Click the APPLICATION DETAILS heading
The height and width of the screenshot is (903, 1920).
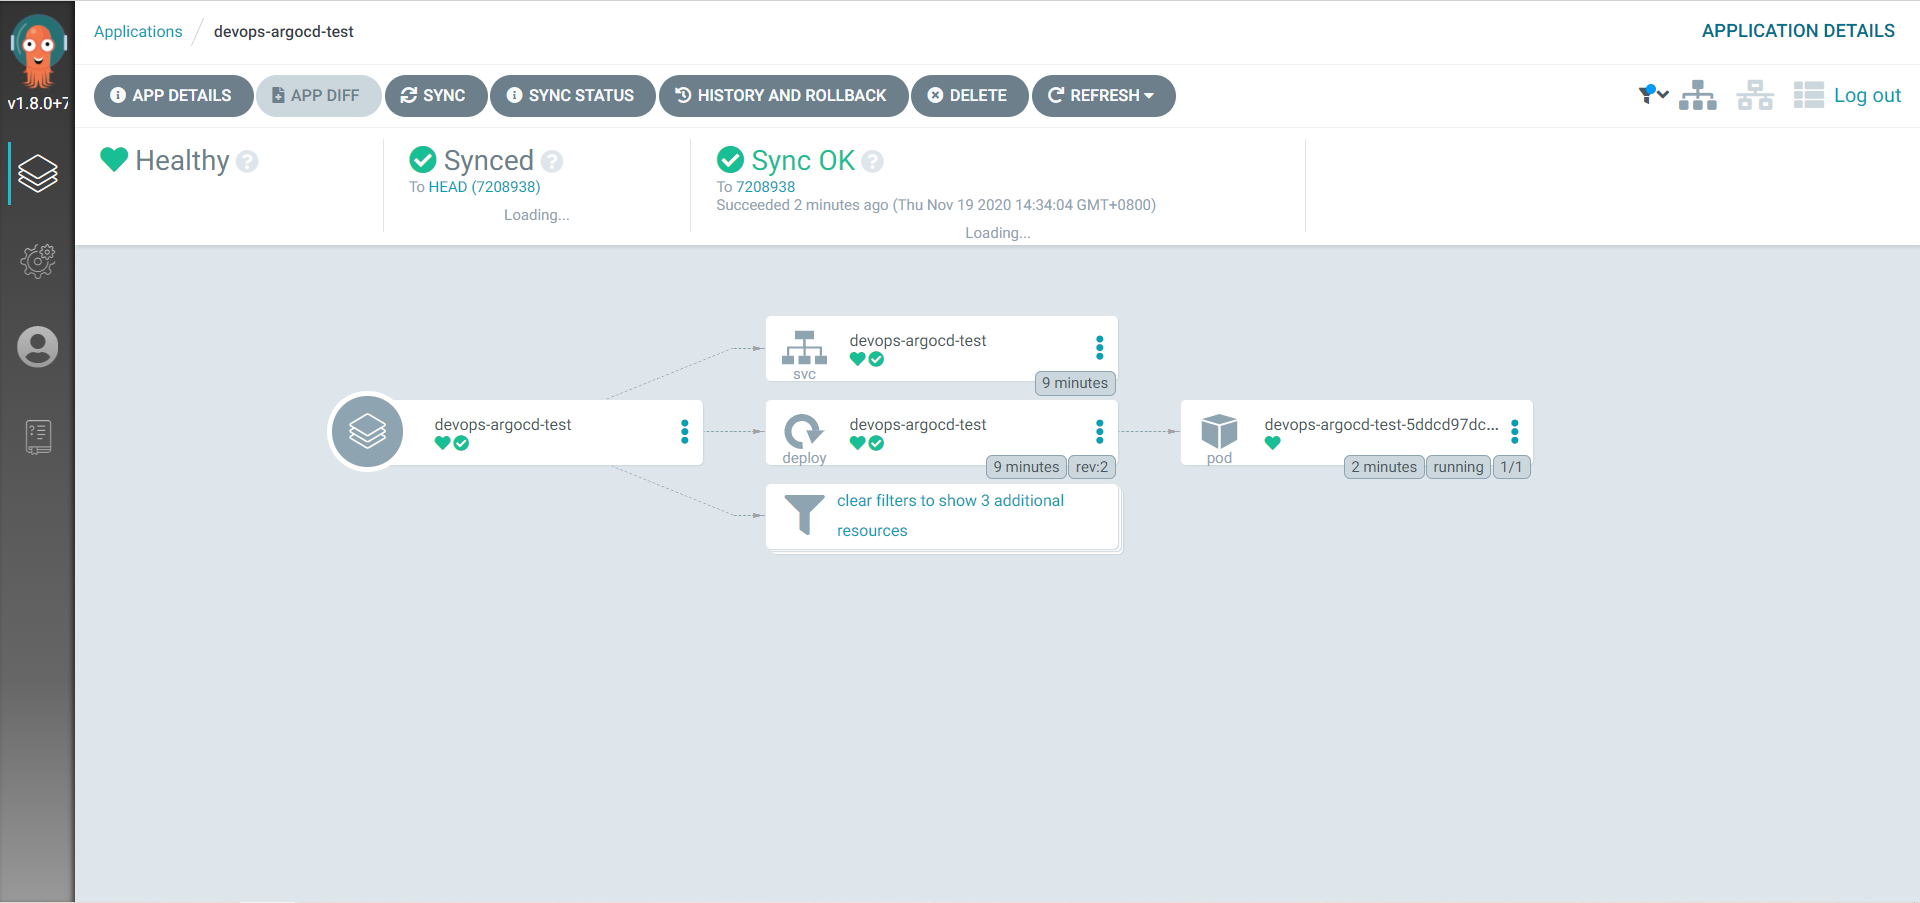(1798, 31)
